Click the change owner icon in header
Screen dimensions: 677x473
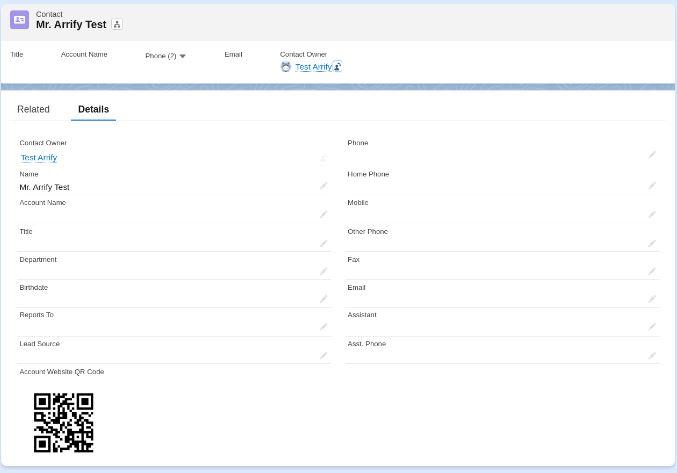pos(337,67)
